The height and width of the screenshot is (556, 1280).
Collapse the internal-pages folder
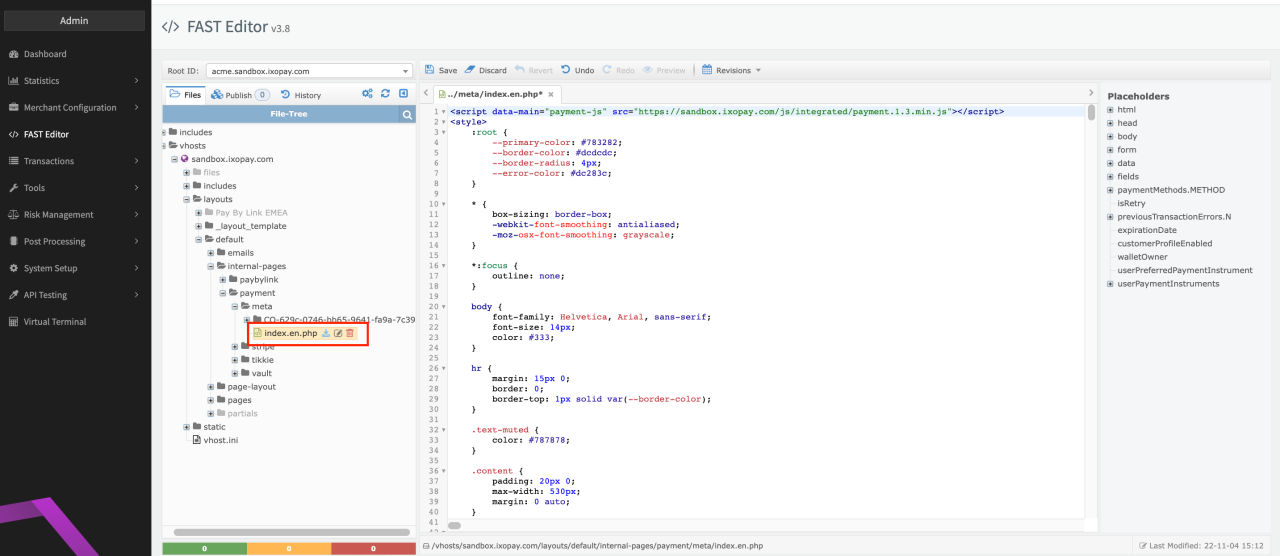(210, 266)
